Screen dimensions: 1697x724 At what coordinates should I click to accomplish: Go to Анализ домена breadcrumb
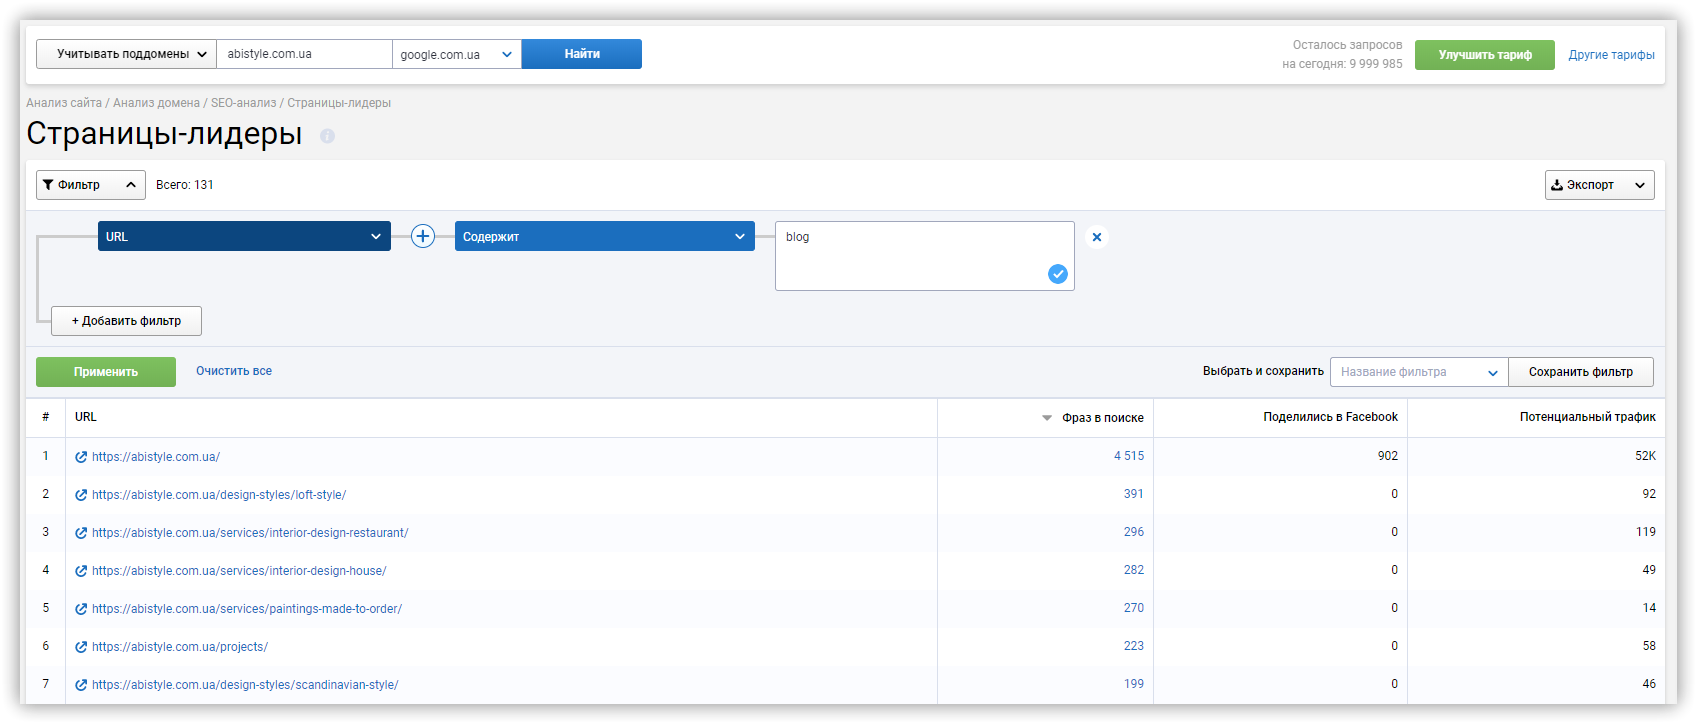(x=156, y=103)
